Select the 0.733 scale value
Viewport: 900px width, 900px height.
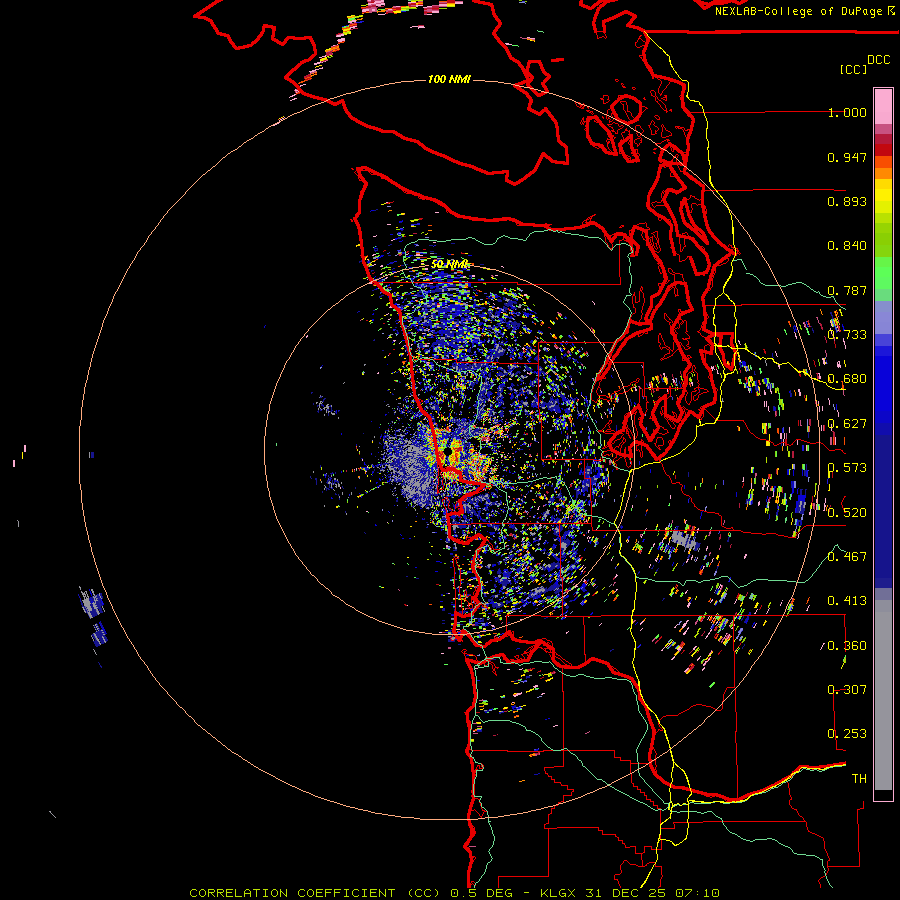pyautogui.click(x=847, y=335)
